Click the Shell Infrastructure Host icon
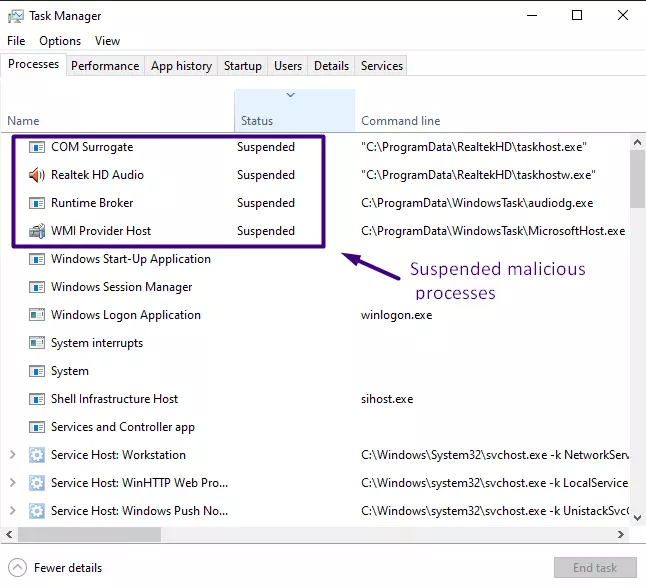This screenshot has width=646, height=588. (37, 399)
